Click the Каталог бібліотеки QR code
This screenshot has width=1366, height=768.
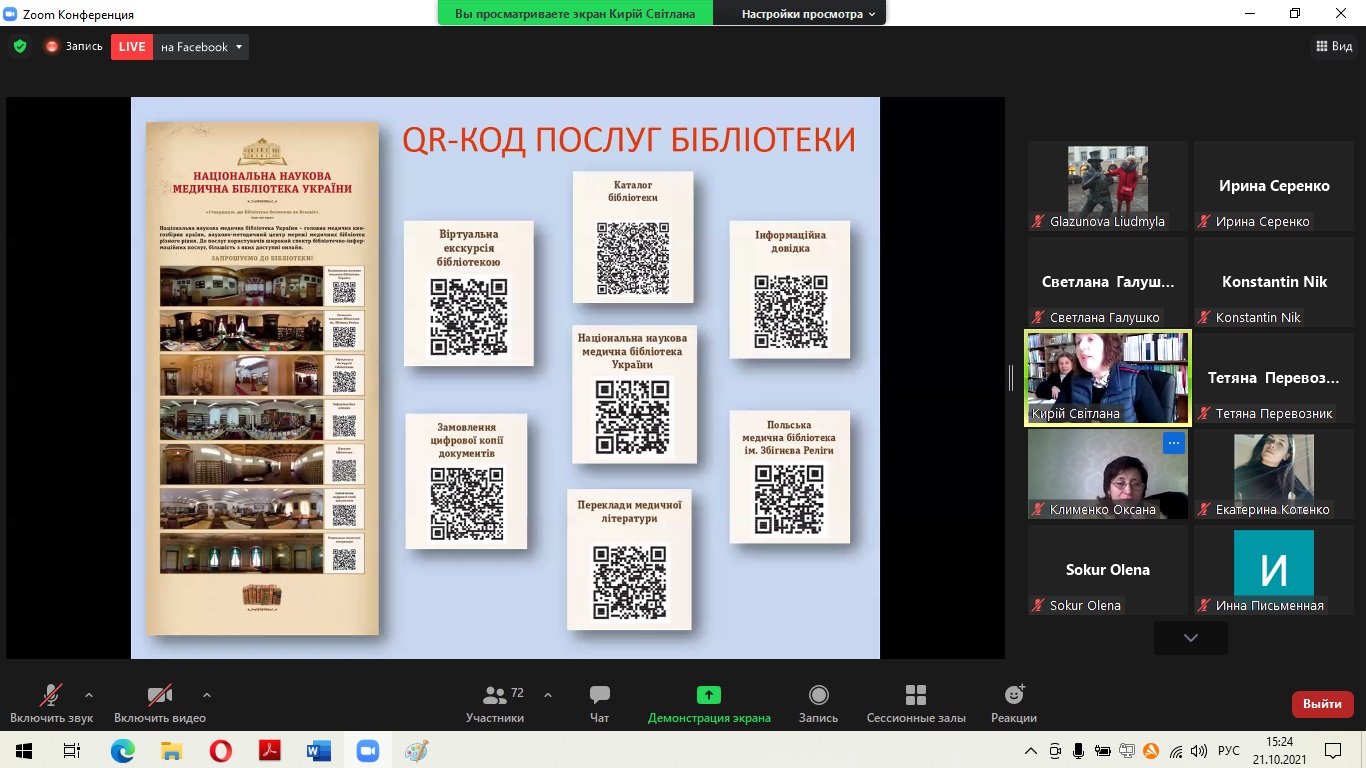[633, 258]
